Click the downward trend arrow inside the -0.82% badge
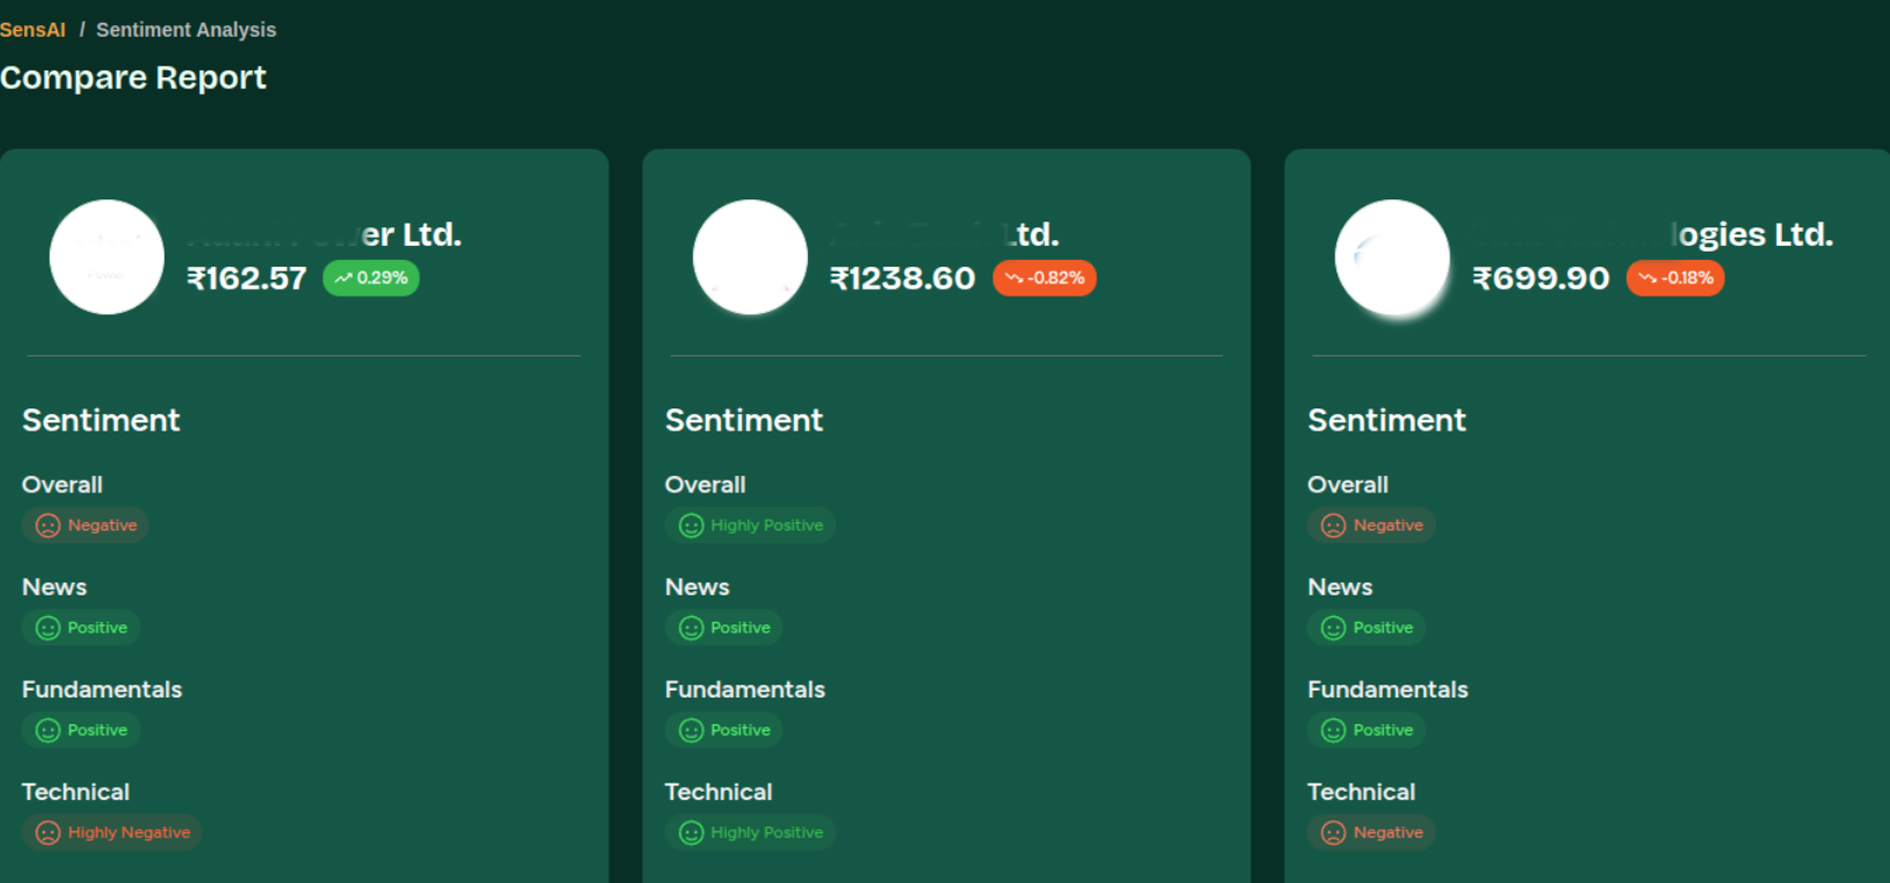This screenshot has height=883, width=1890. click(1013, 278)
